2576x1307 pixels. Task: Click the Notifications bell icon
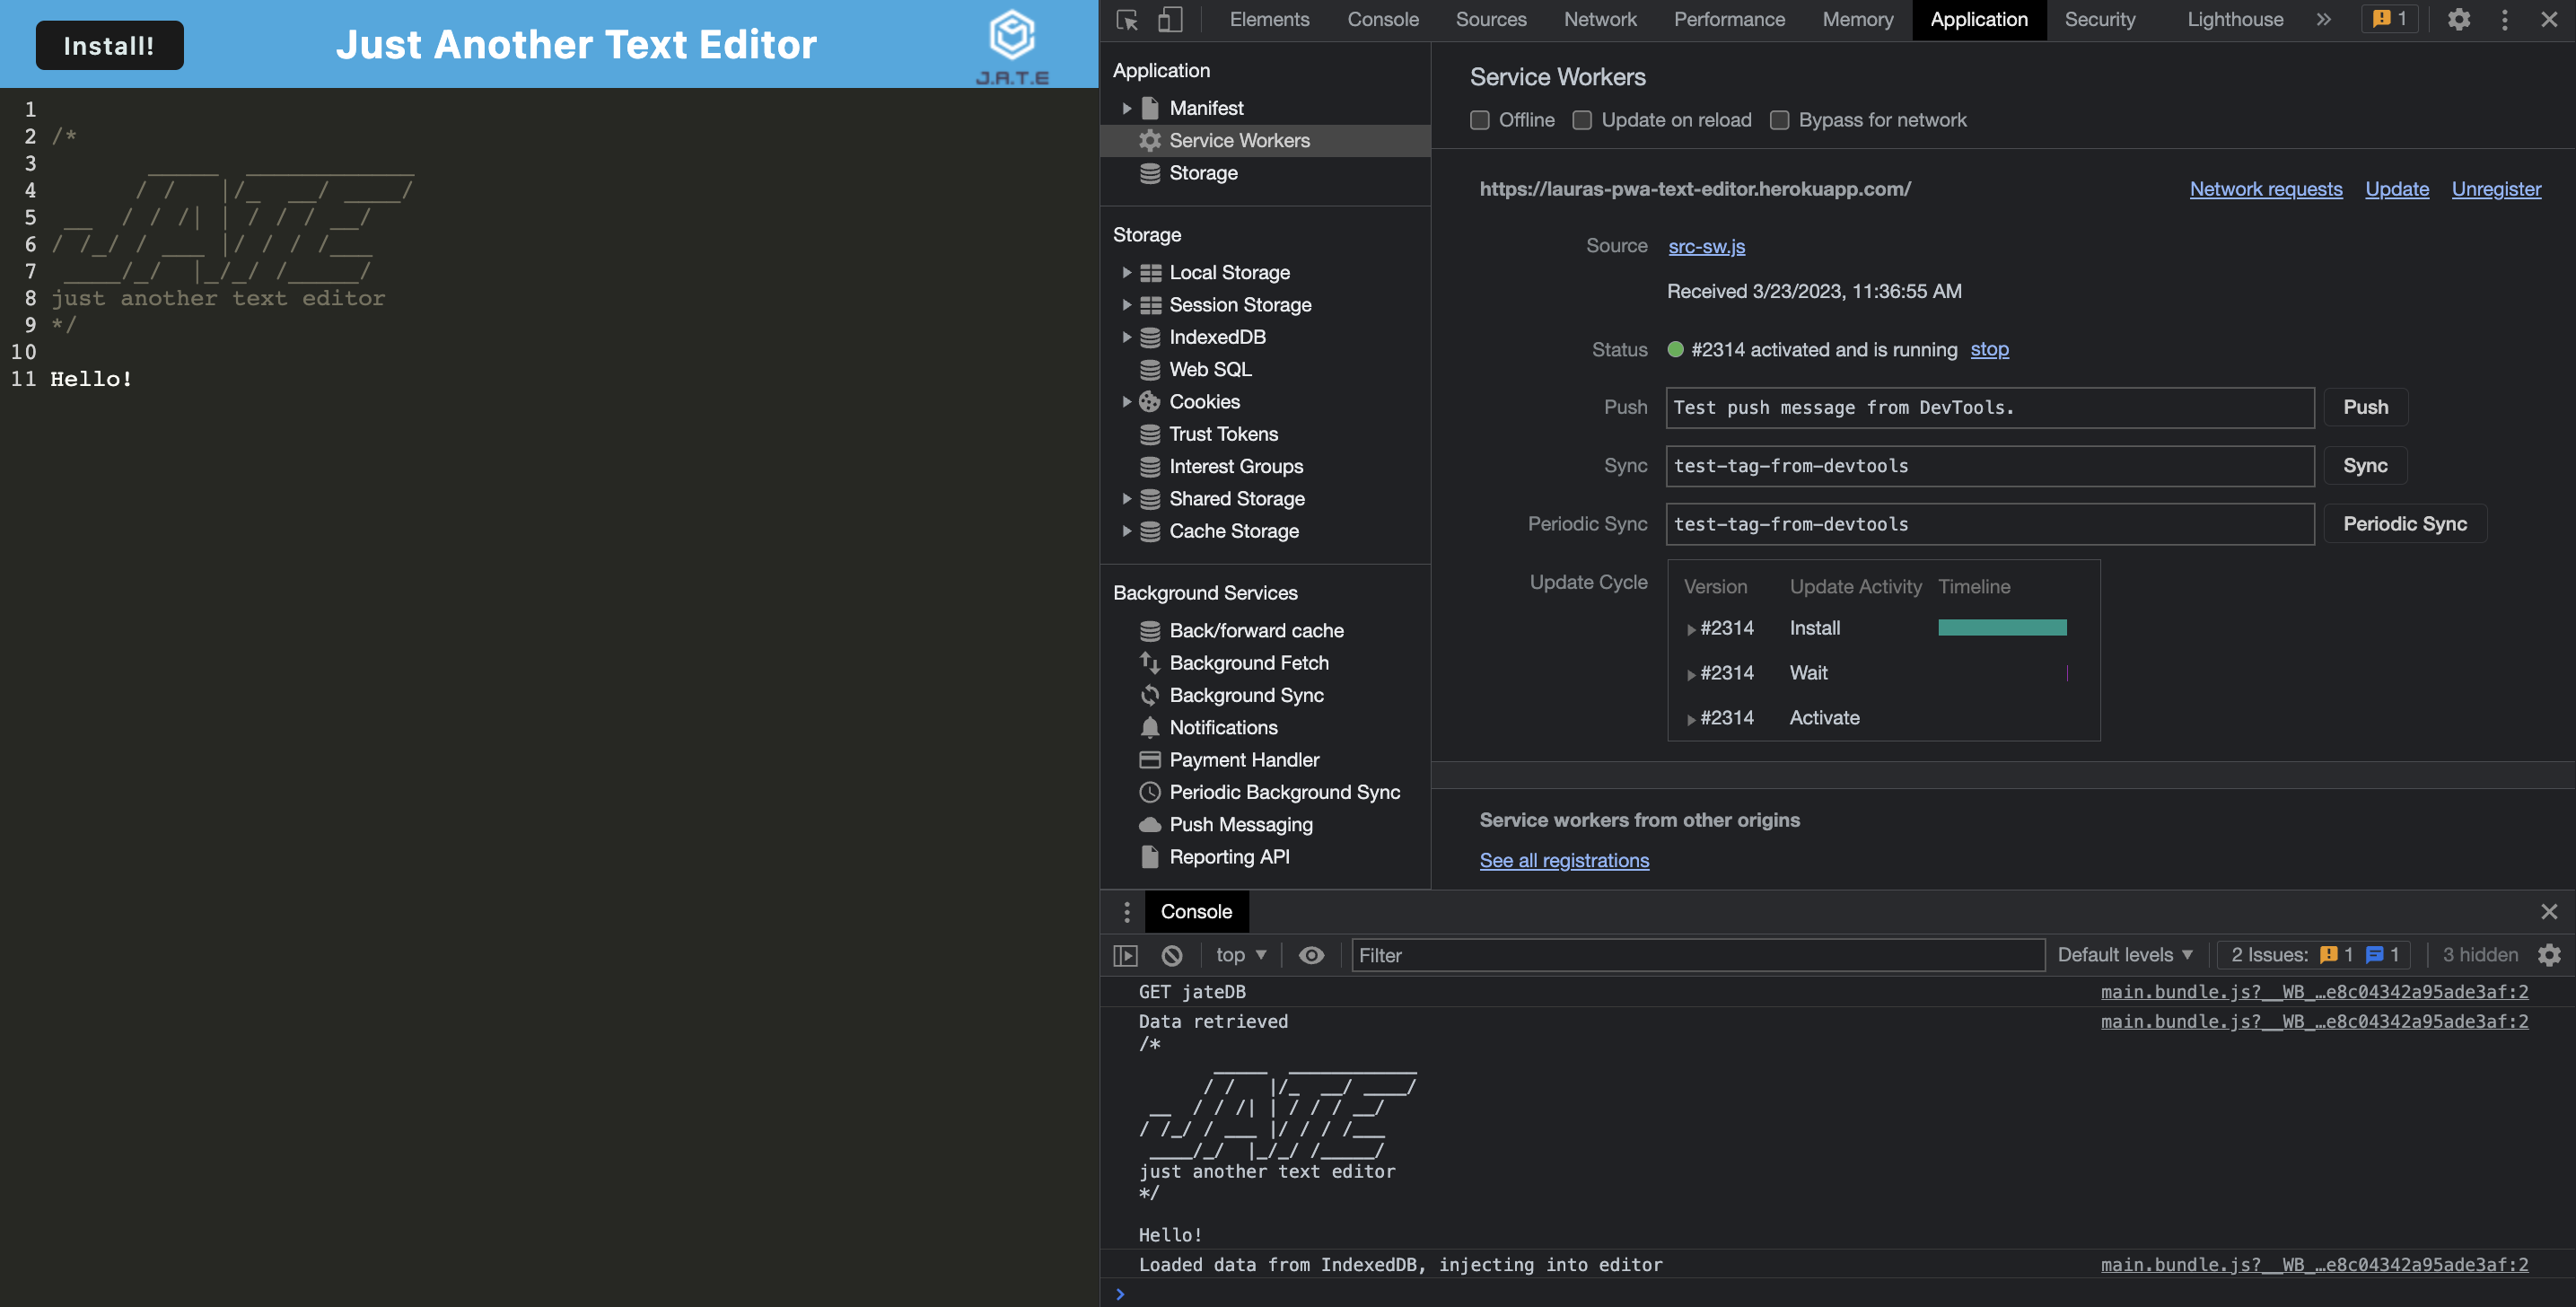(1150, 727)
